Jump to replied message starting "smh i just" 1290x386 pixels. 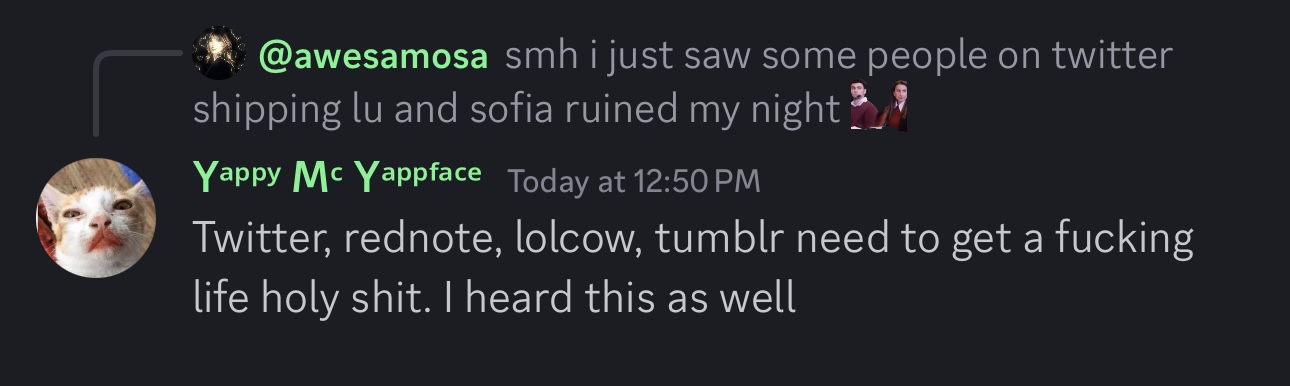click(683, 82)
